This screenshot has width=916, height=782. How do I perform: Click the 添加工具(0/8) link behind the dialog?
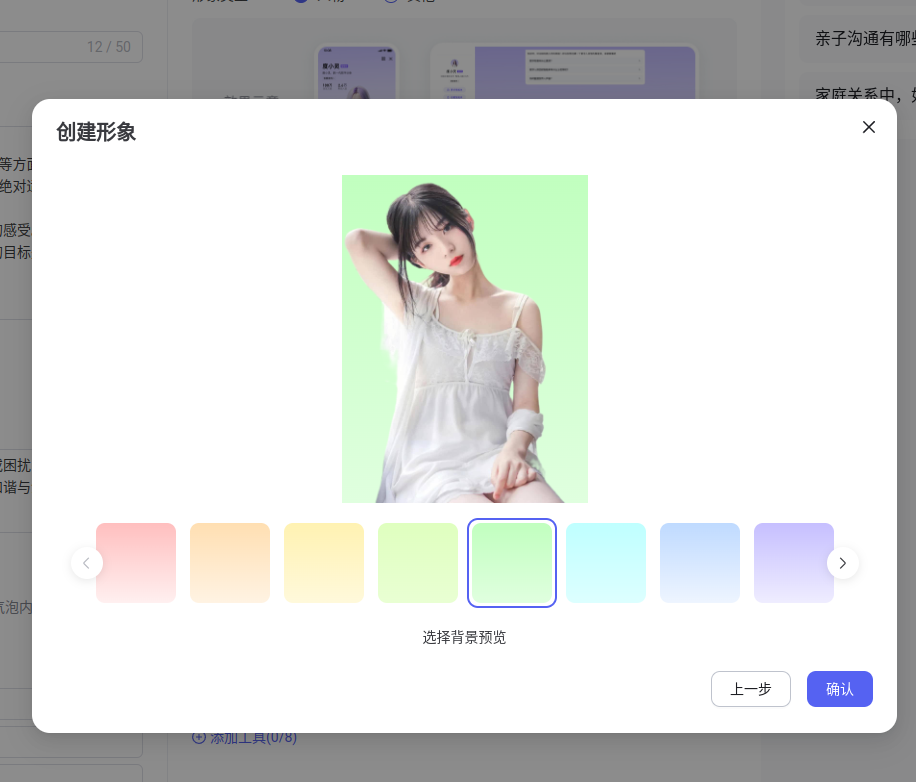pyautogui.click(x=245, y=738)
